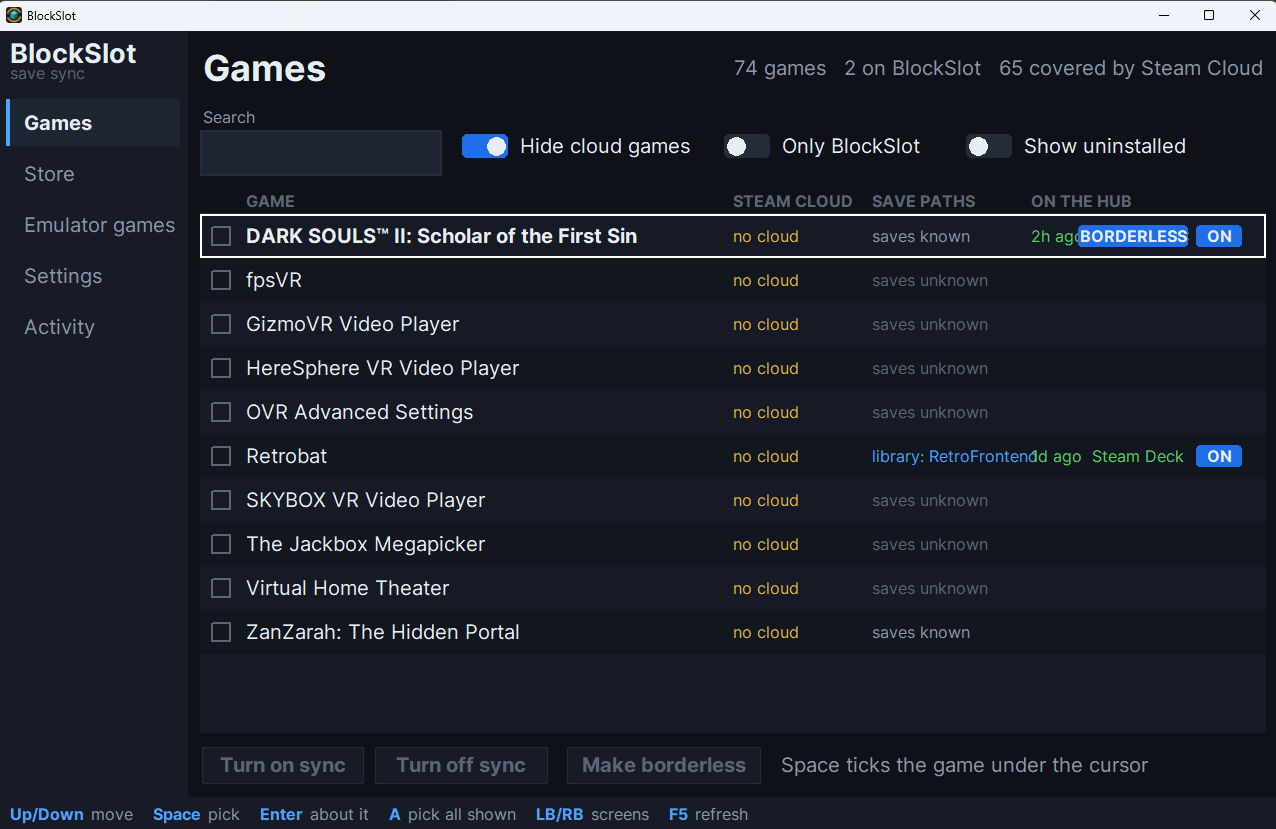
Task: Click 'saves known' in ZanZarah row
Action: (x=921, y=632)
